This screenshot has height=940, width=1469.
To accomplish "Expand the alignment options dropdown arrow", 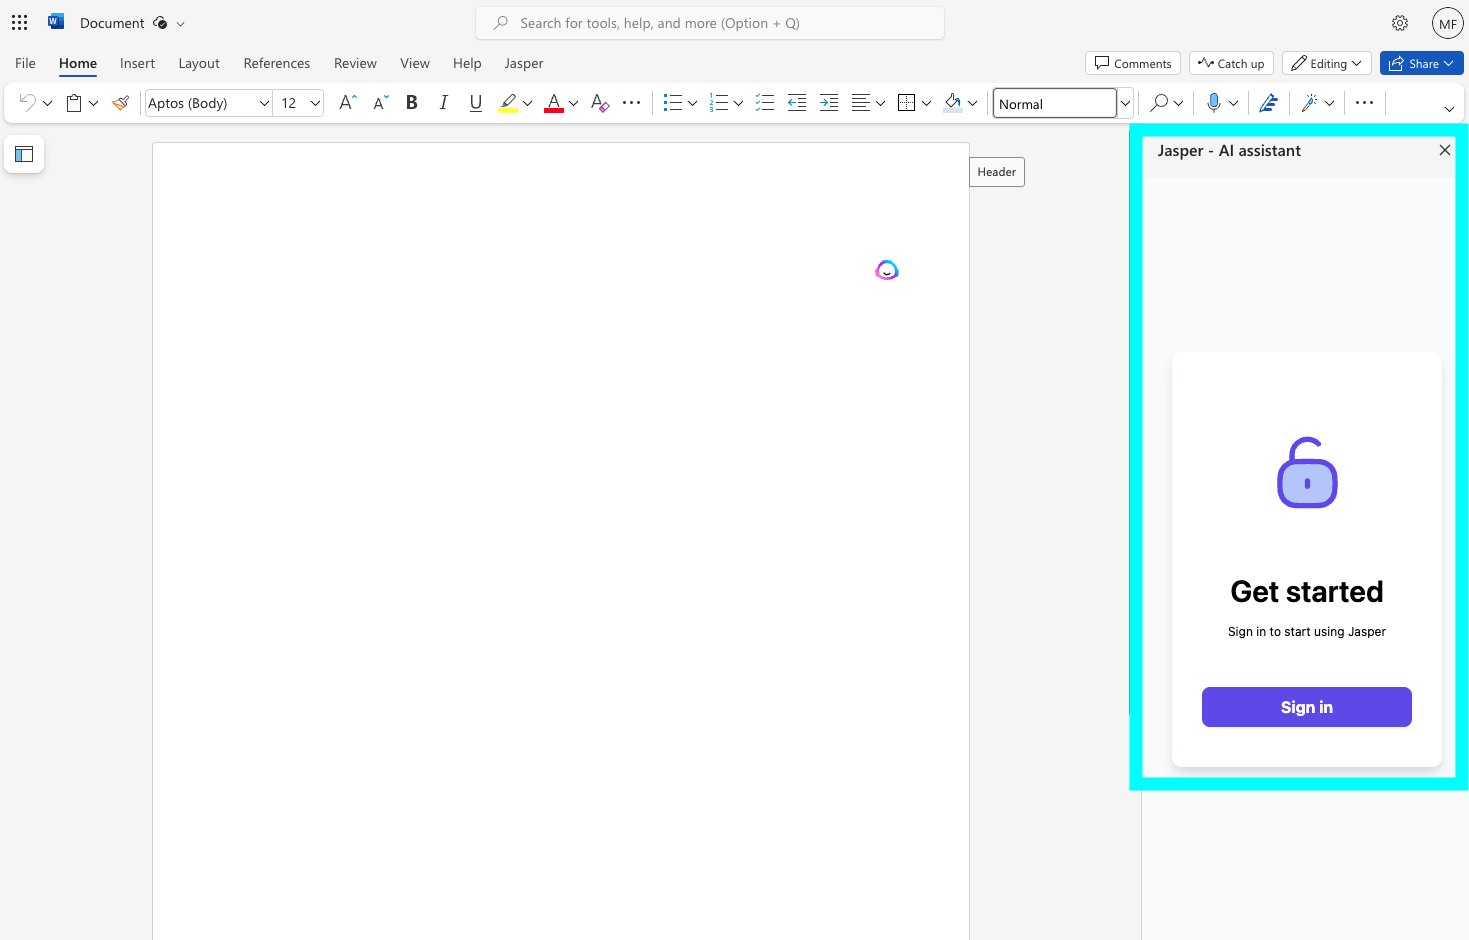I will point(880,103).
